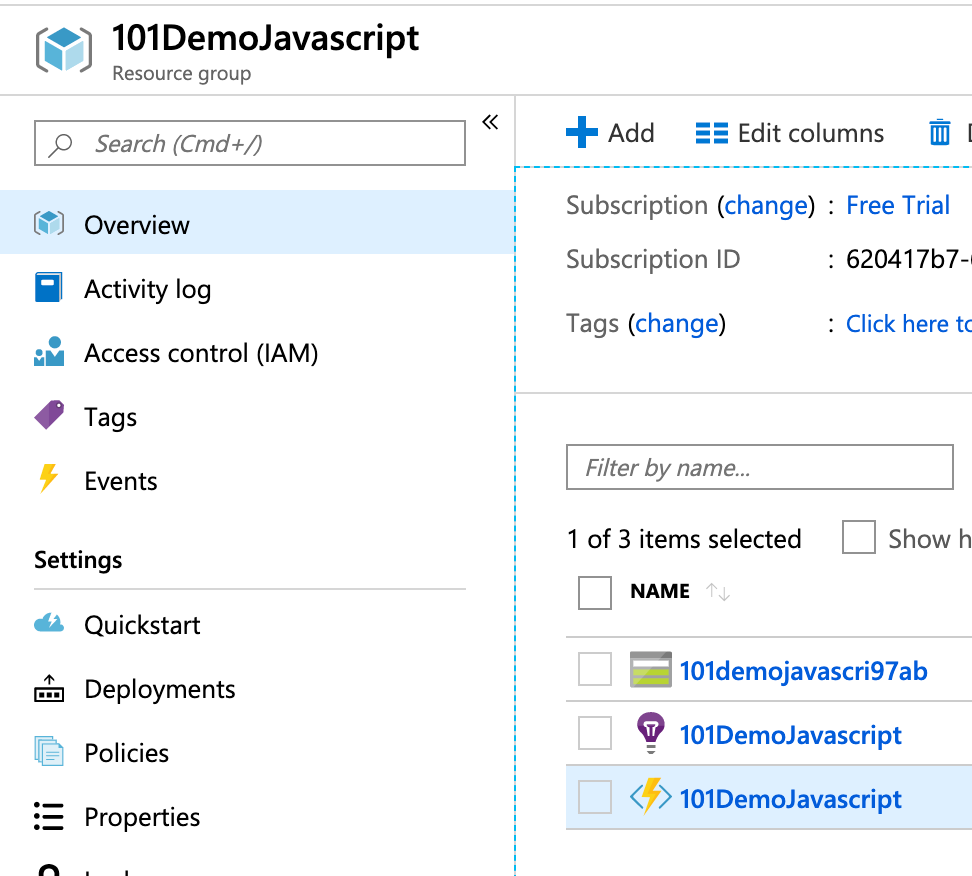Click the NAME column header
Screen dimensions: 972x876
point(660,591)
